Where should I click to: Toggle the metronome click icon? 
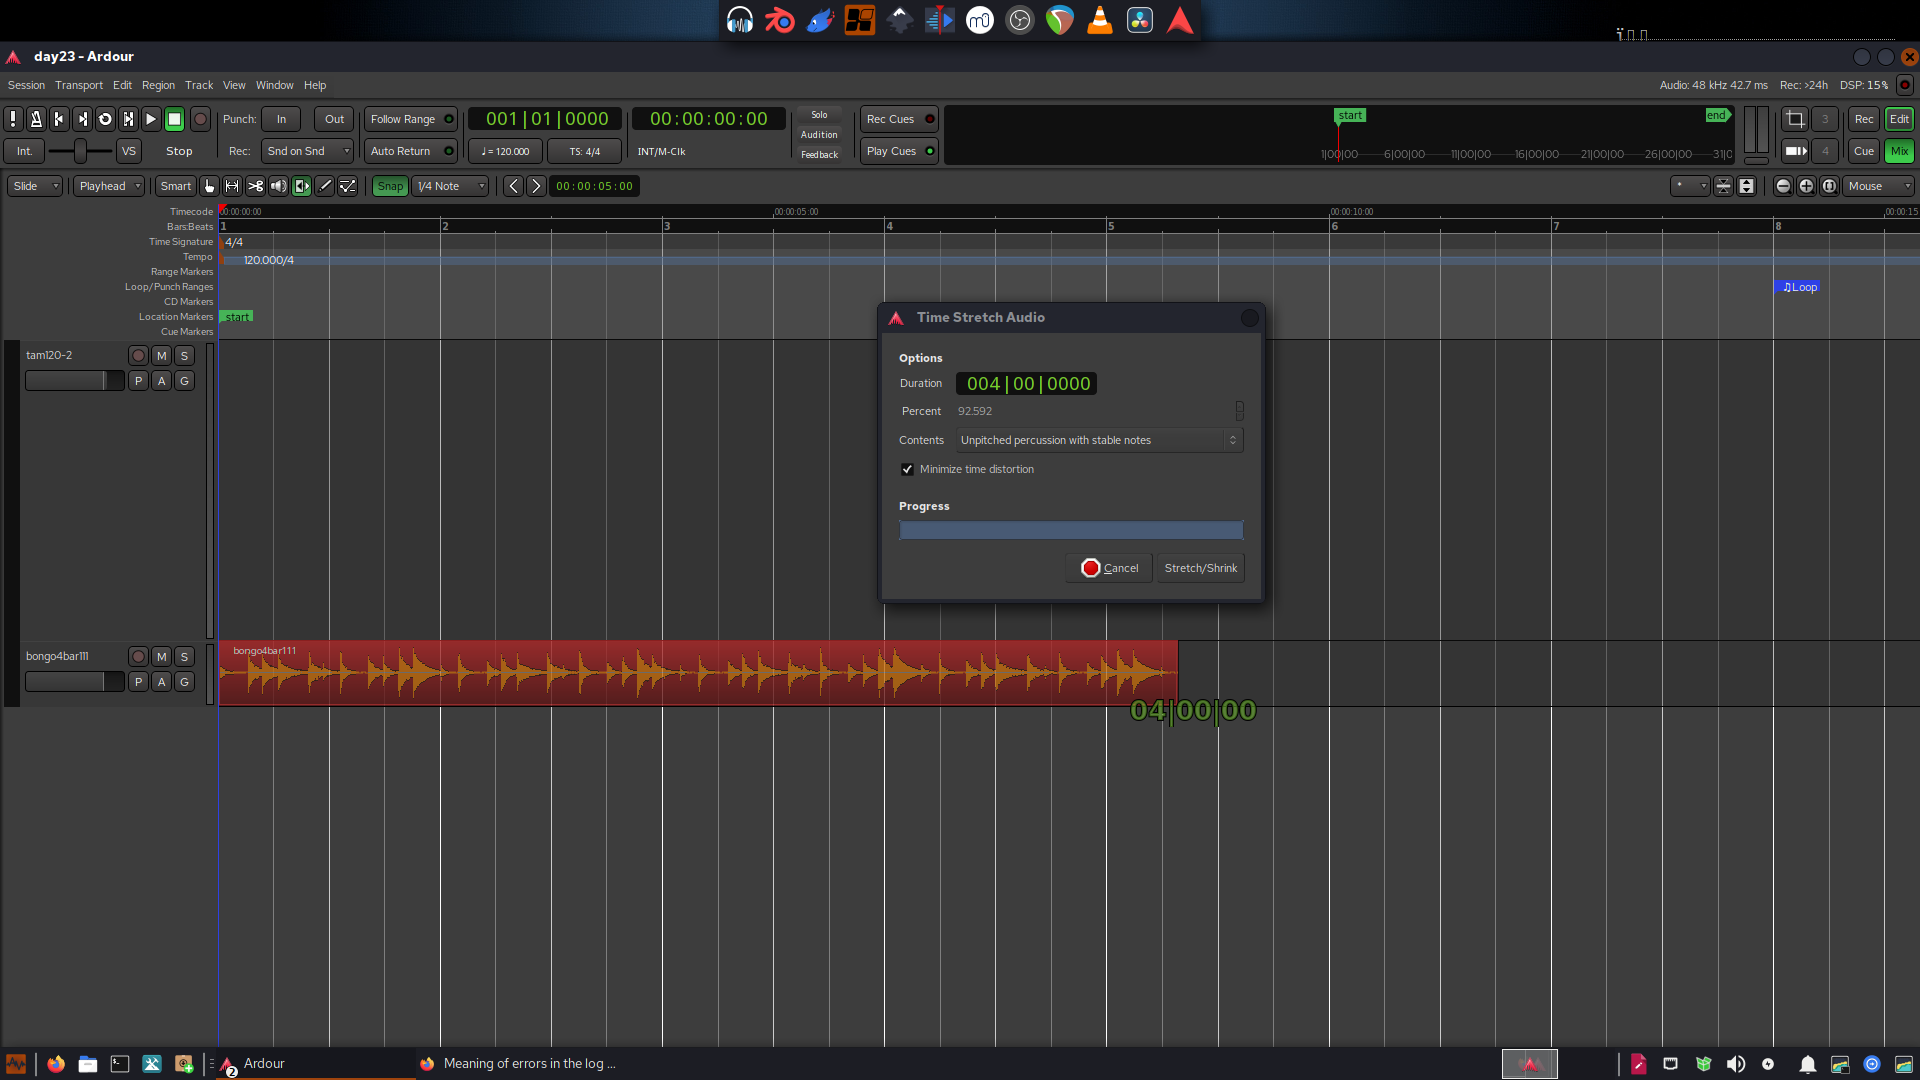click(36, 119)
